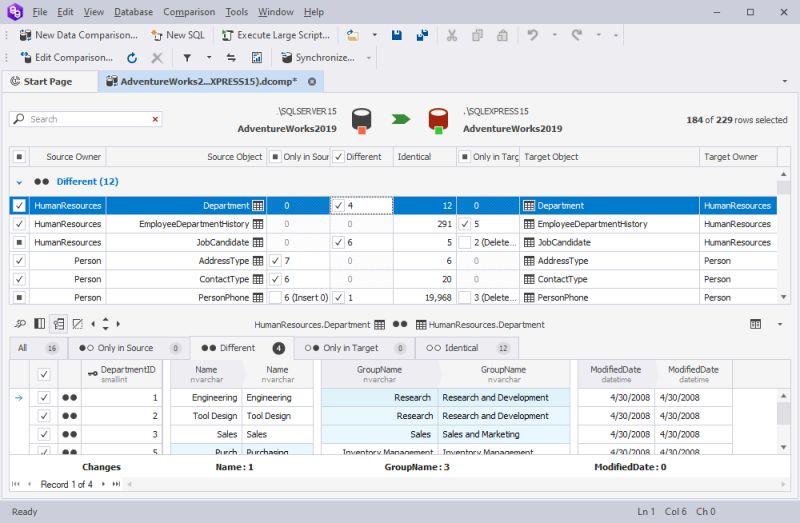This screenshot has width=800, height=523.
Task: Swap source and target with arrows icon
Action: click(x=231, y=58)
